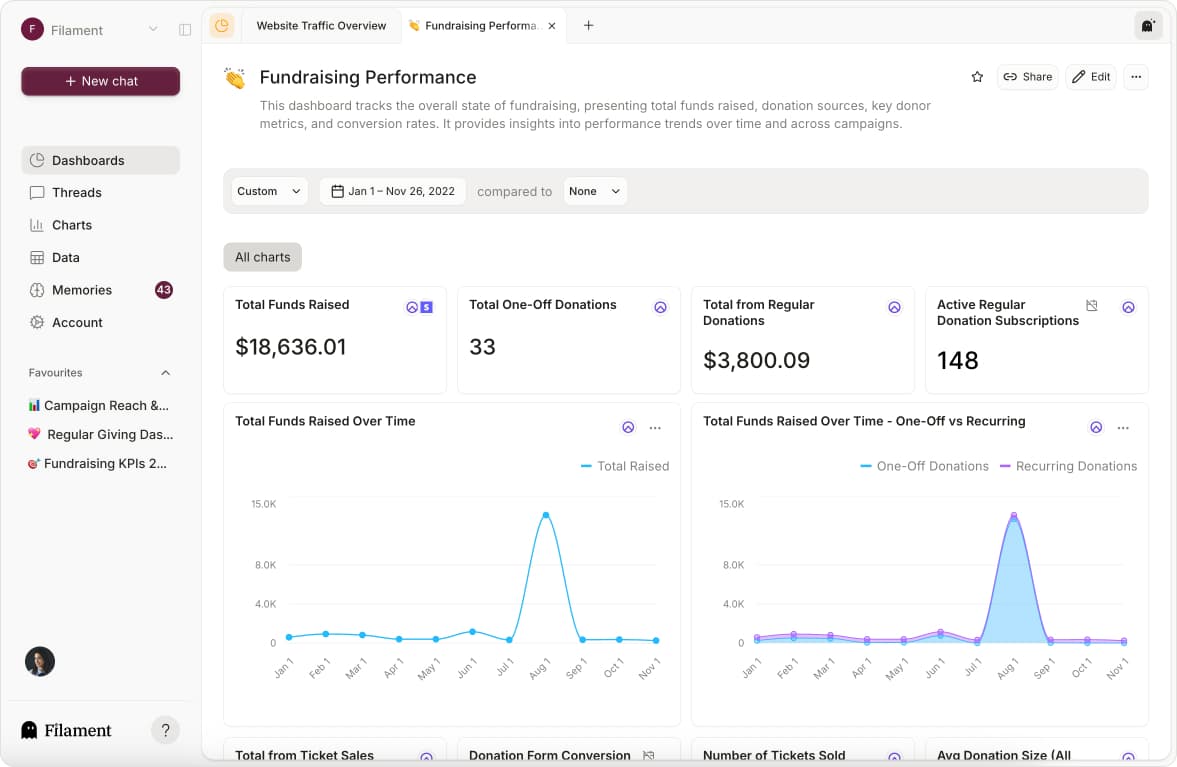Toggle the Total Raised legend entry
The image size is (1177, 767).
[x=625, y=466]
